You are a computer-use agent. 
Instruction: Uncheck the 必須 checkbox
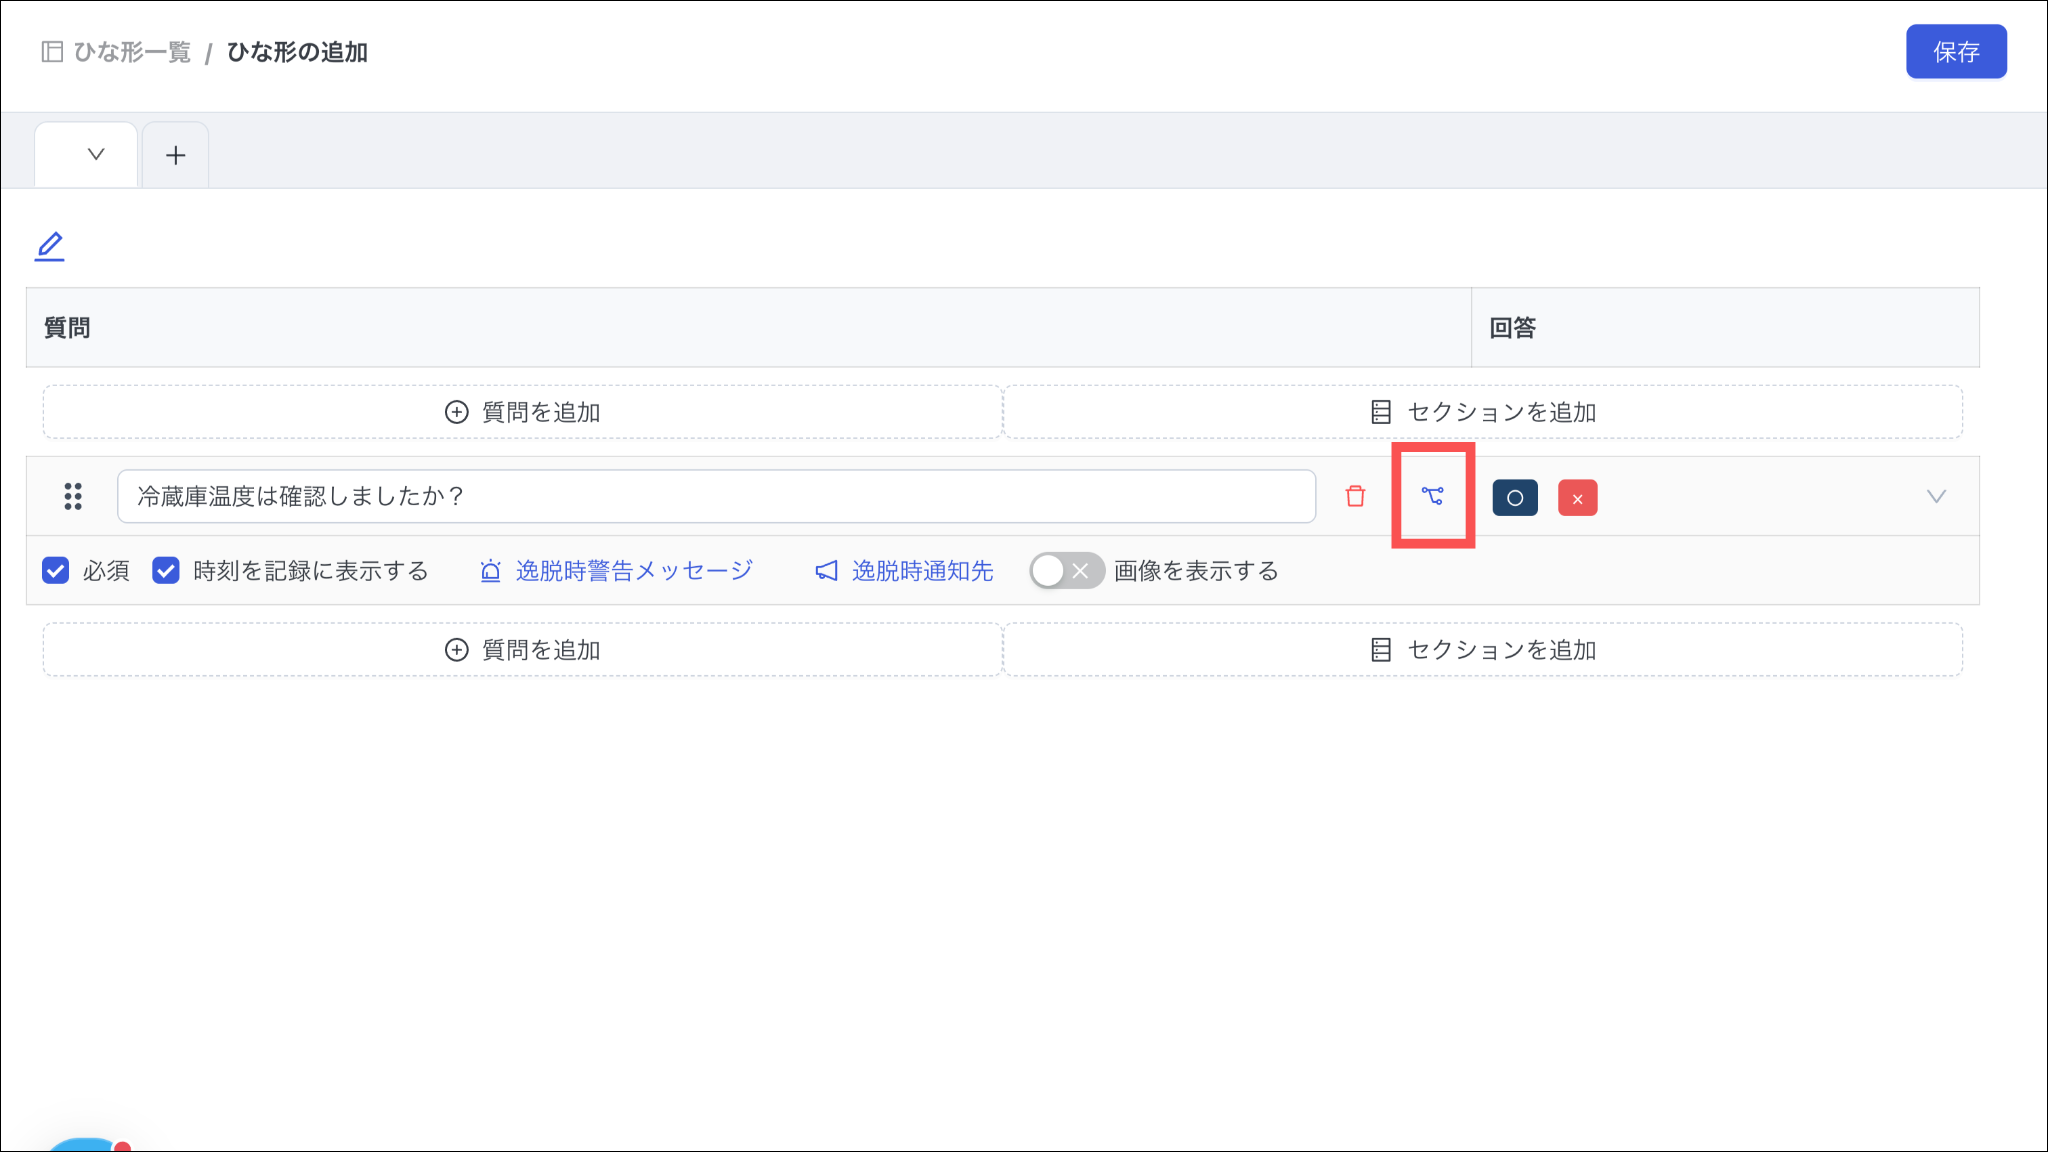(56, 571)
